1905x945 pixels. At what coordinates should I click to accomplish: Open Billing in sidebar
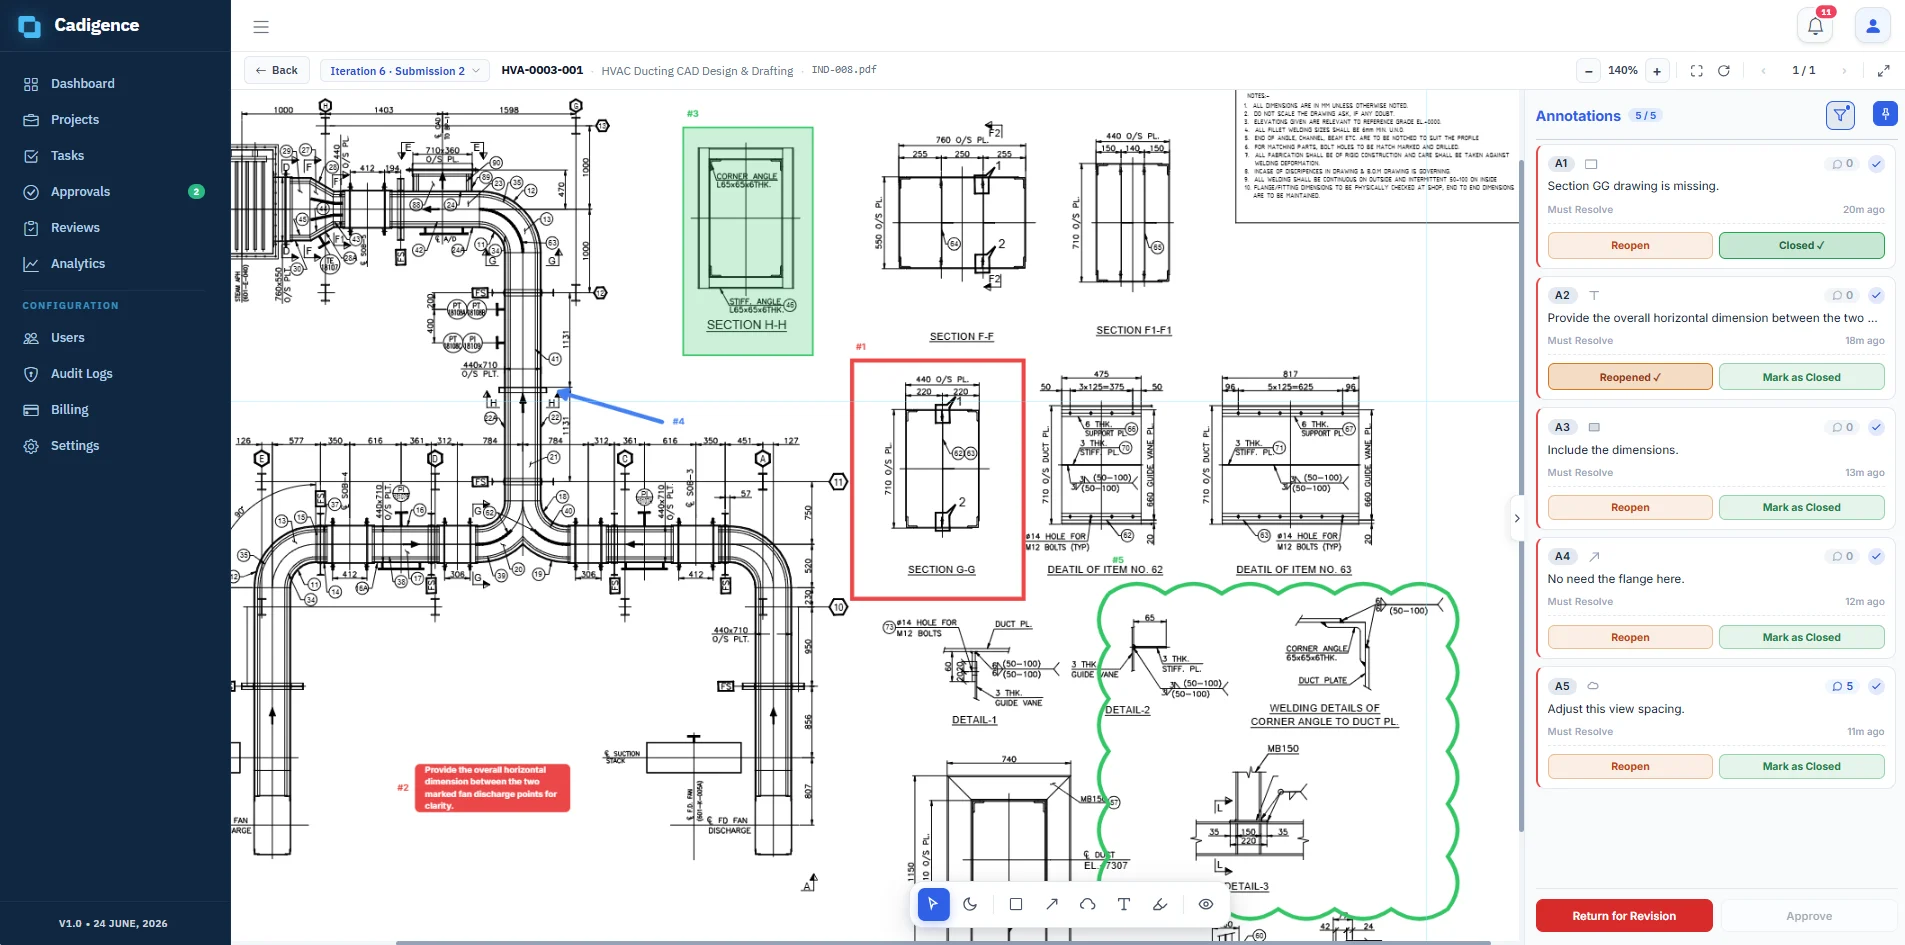coord(115,410)
